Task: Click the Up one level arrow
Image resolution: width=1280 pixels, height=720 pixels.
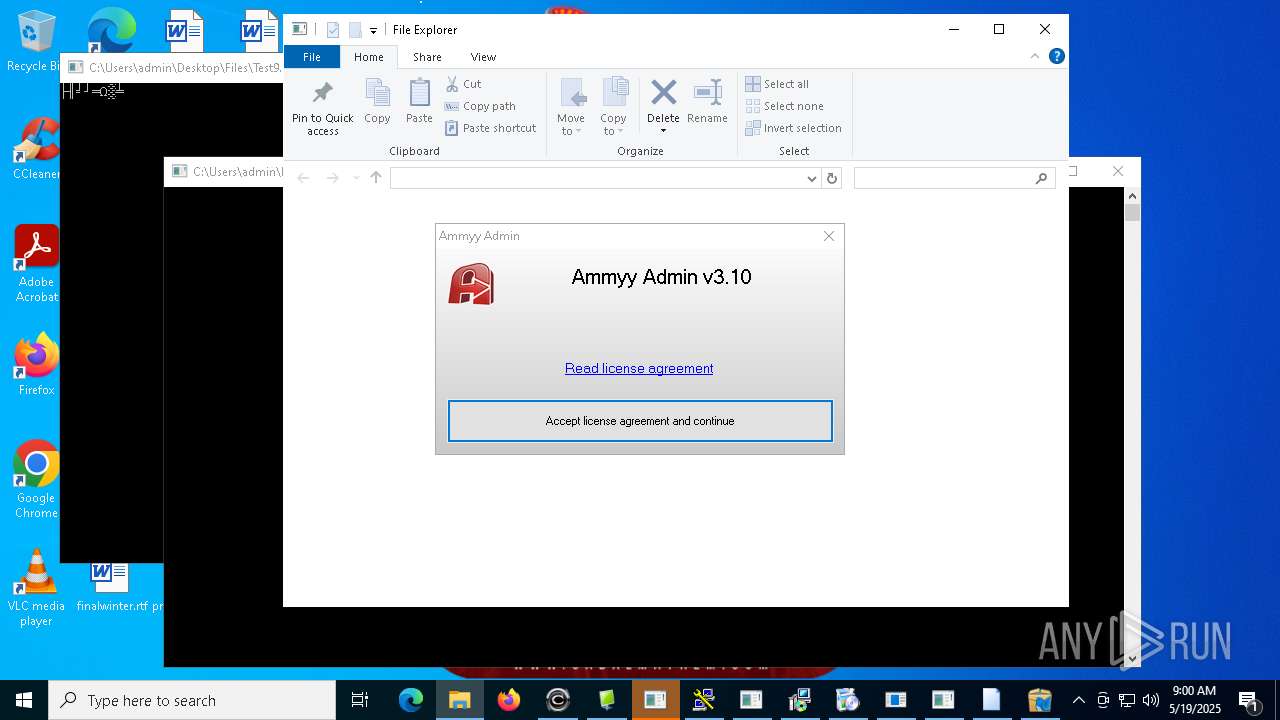Action: [376, 178]
